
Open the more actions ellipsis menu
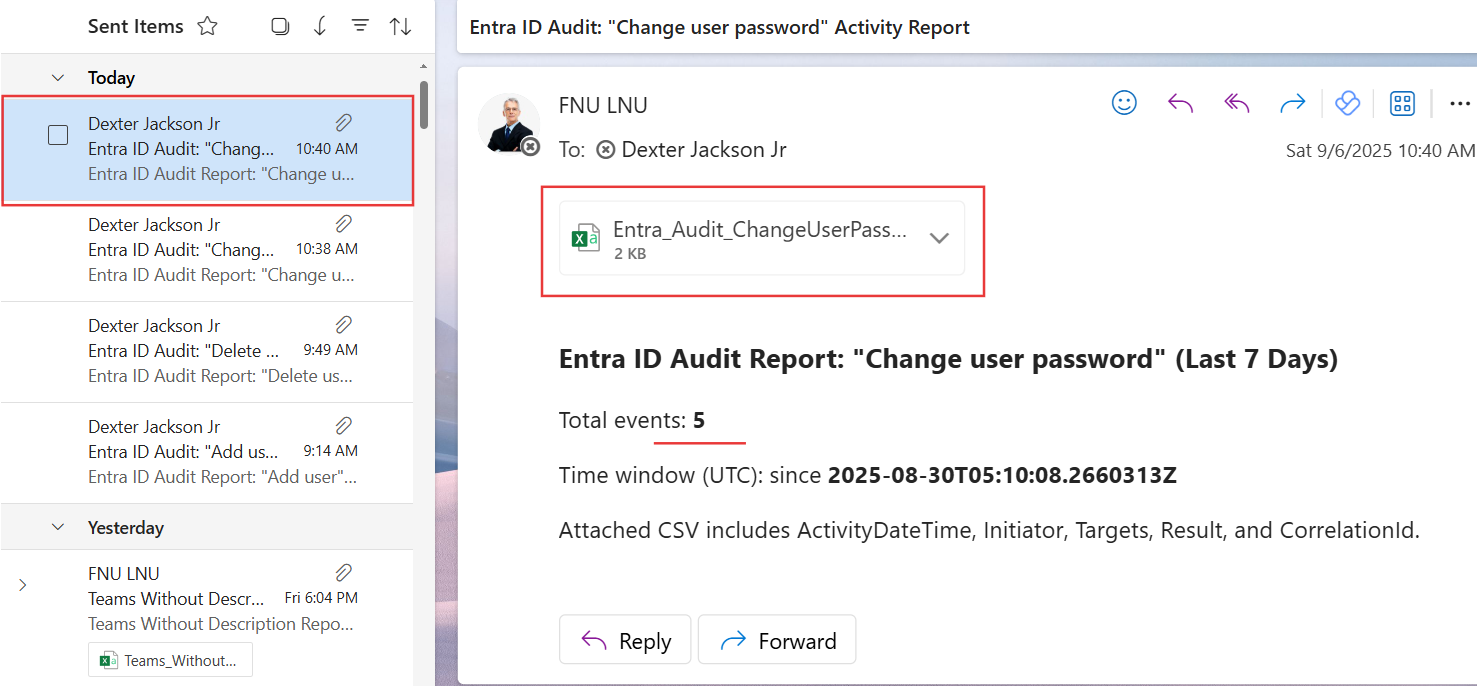[1459, 103]
